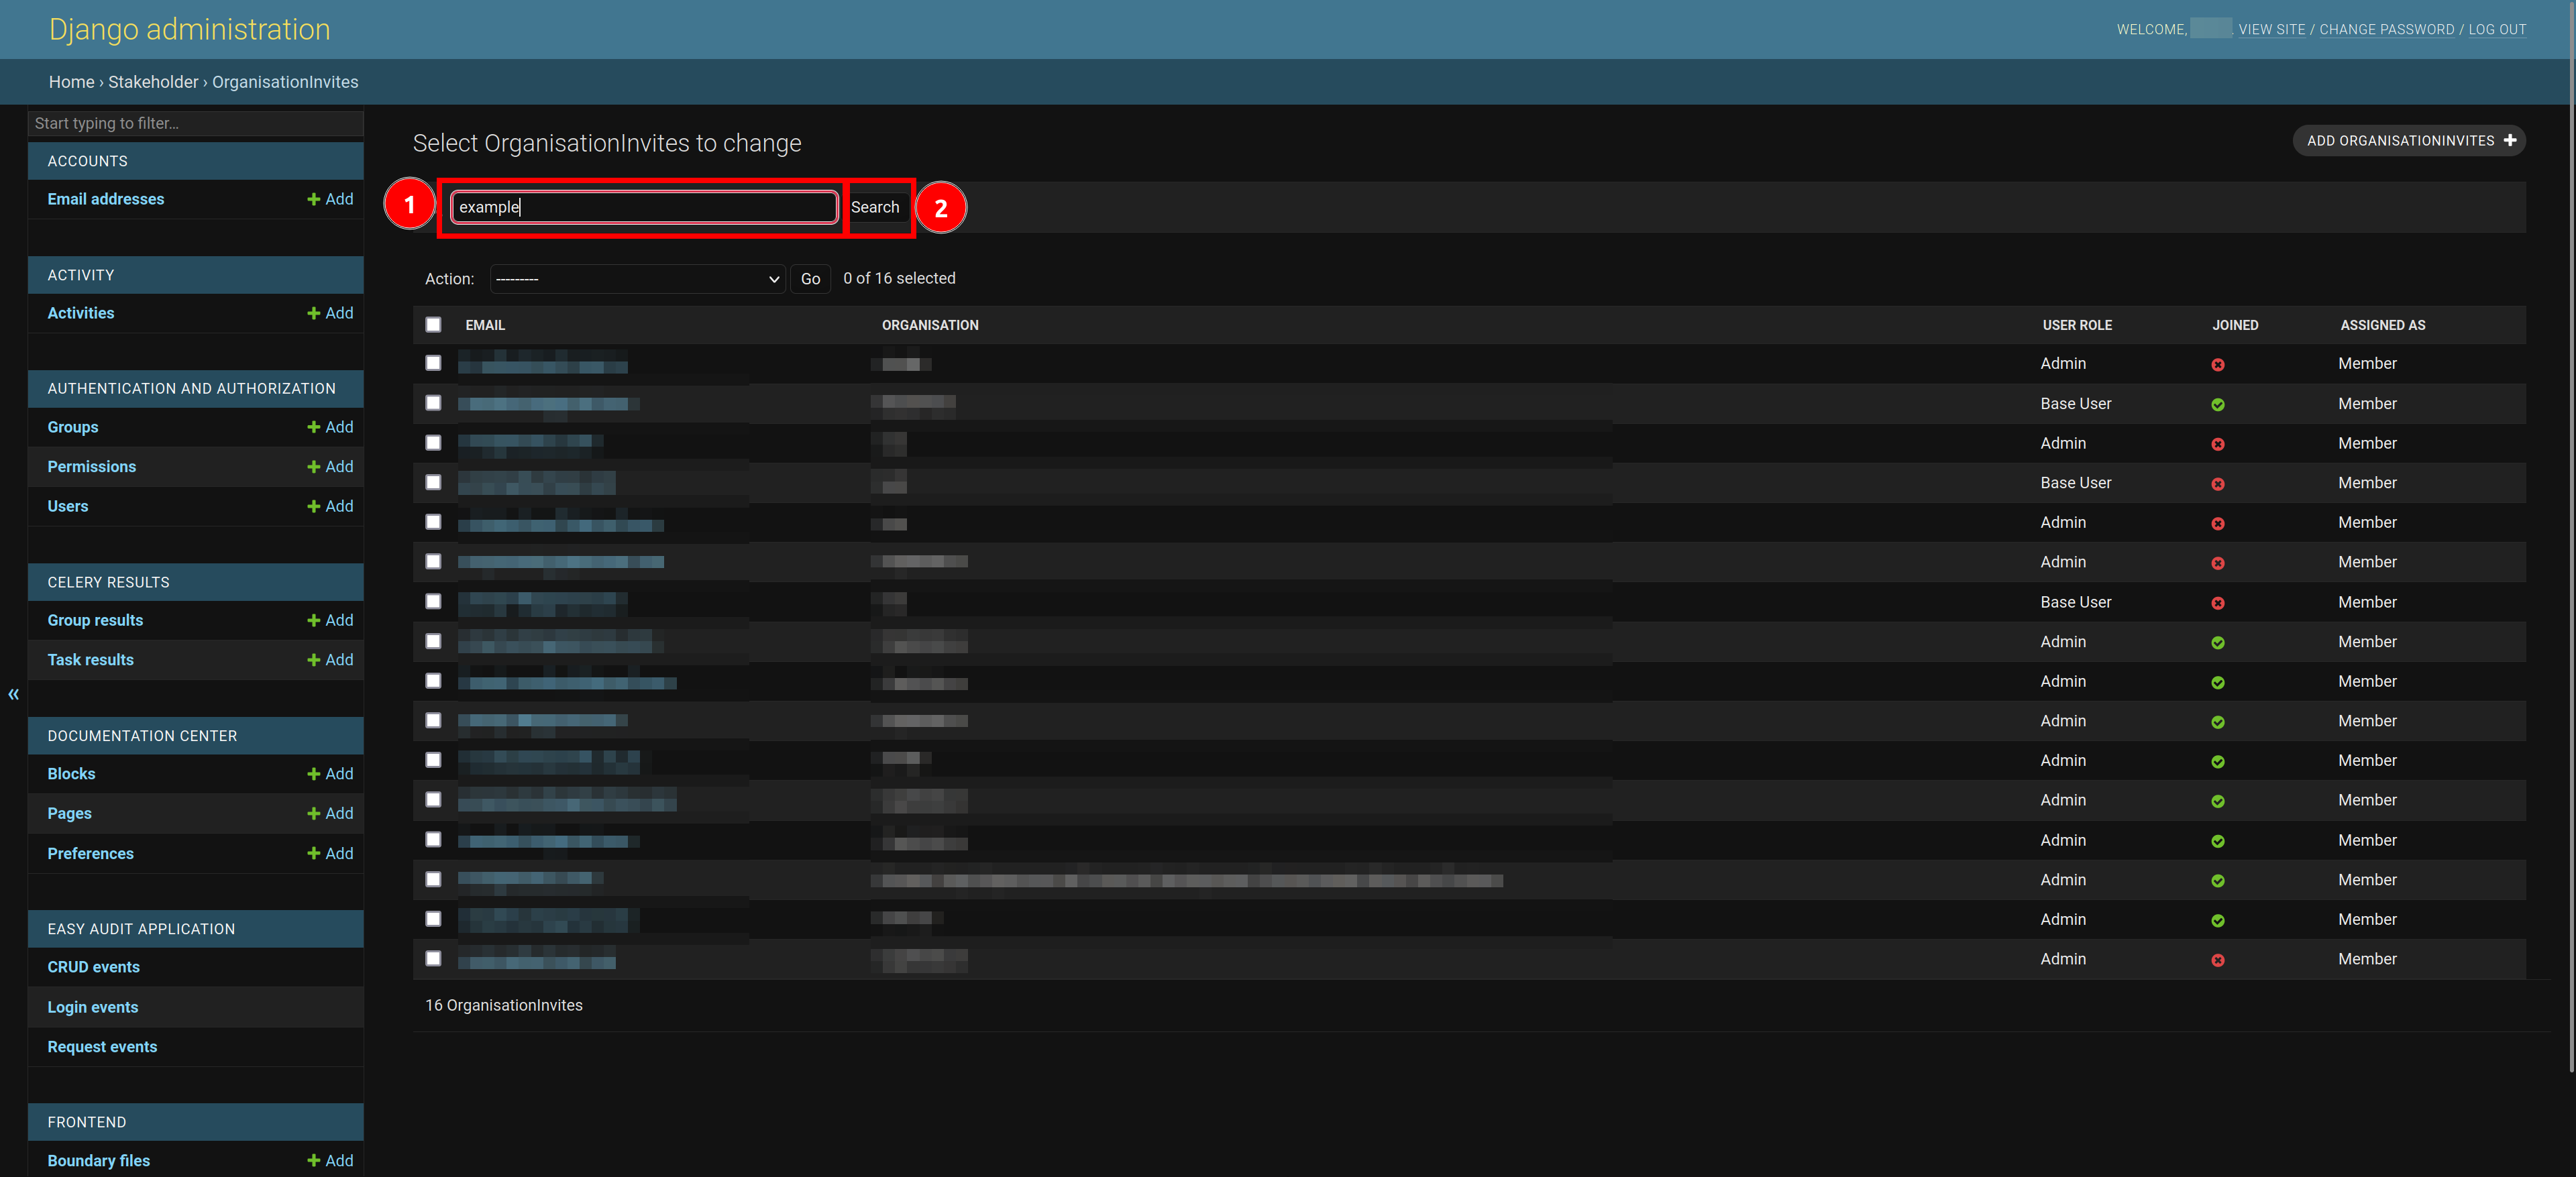
Task: Check the second row checkbox (Base User)
Action: tap(433, 403)
